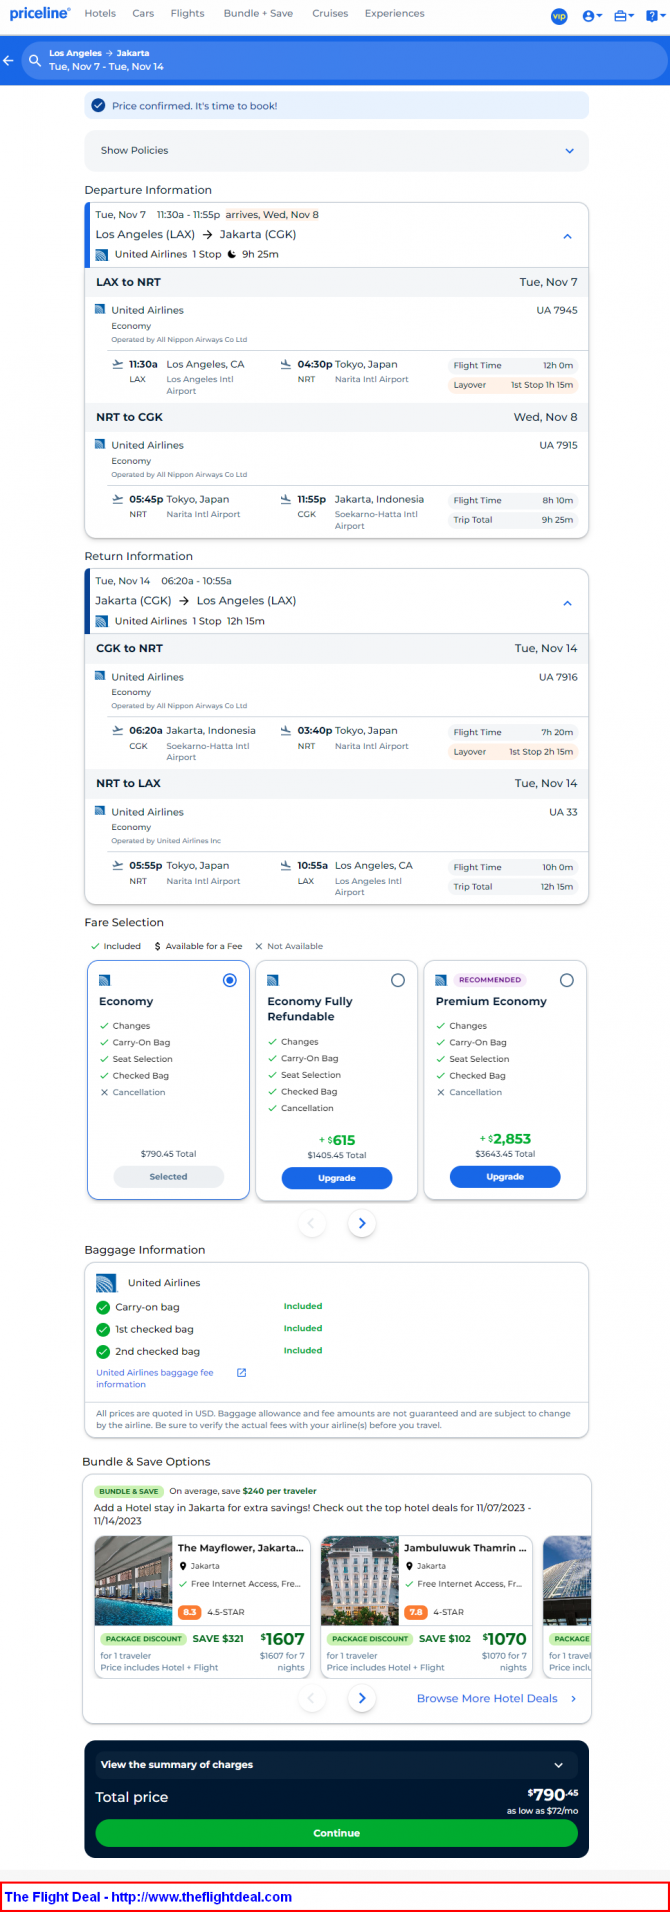This screenshot has width=670, height=1912.
Task: Click the landing plane icon at 04:30p
Action: [286, 364]
